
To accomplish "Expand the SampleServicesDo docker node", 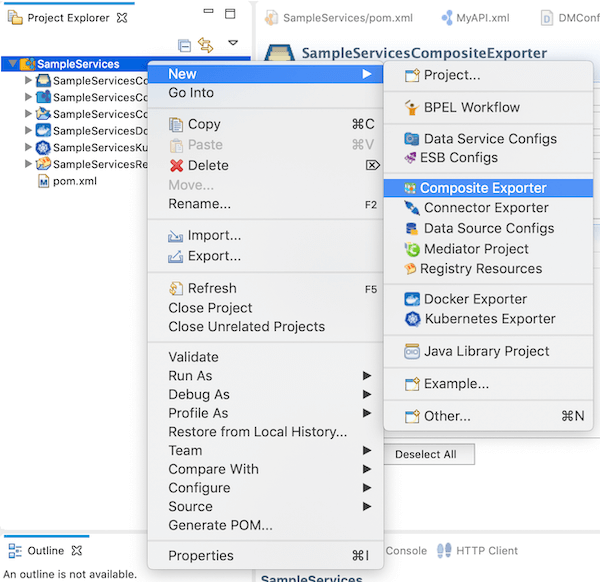I will click(28, 130).
